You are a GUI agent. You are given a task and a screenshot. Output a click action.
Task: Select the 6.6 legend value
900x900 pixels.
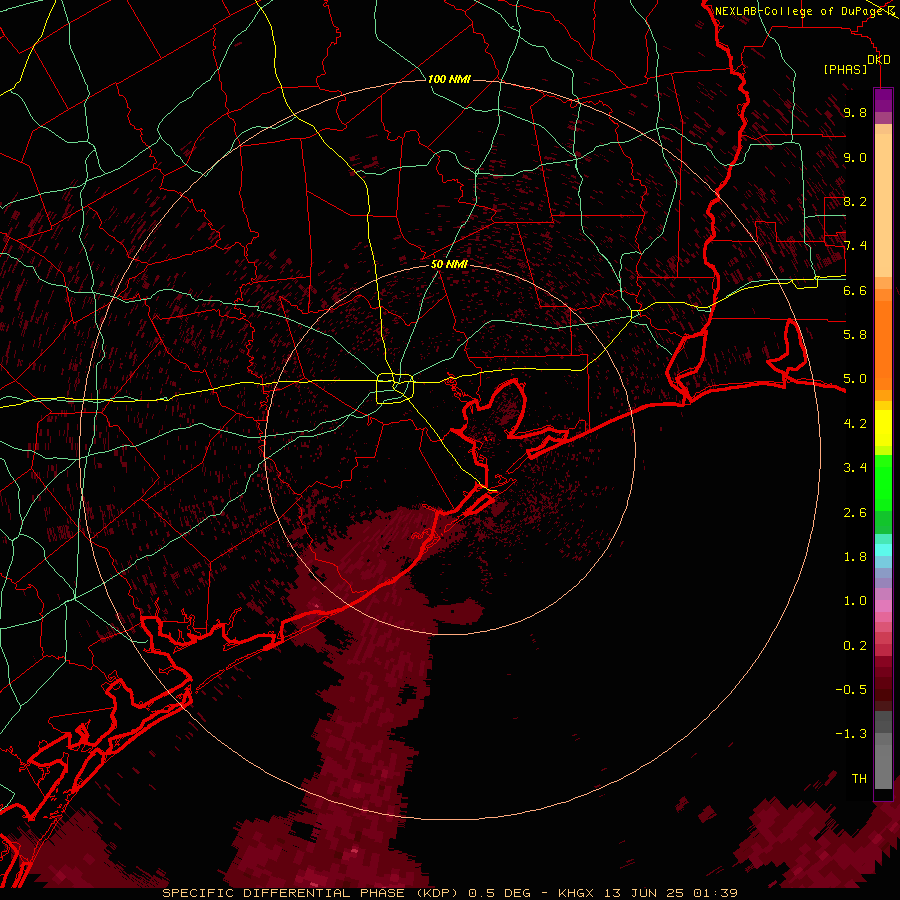(855, 290)
